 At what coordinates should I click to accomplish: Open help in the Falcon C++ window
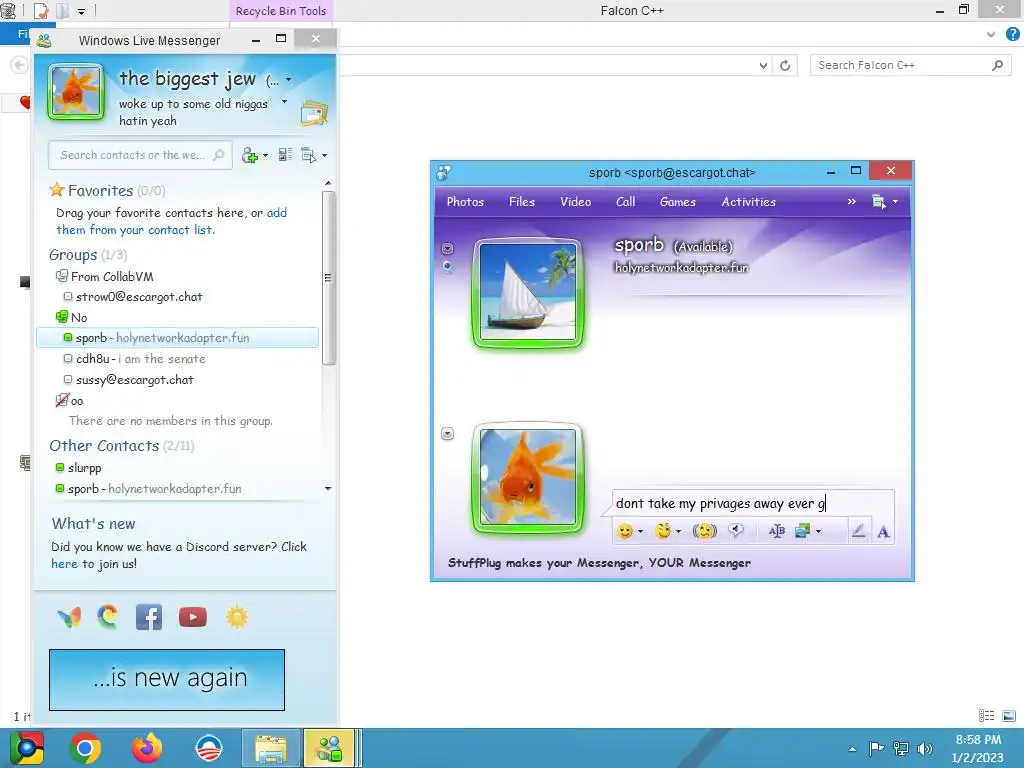point(1012,35)
